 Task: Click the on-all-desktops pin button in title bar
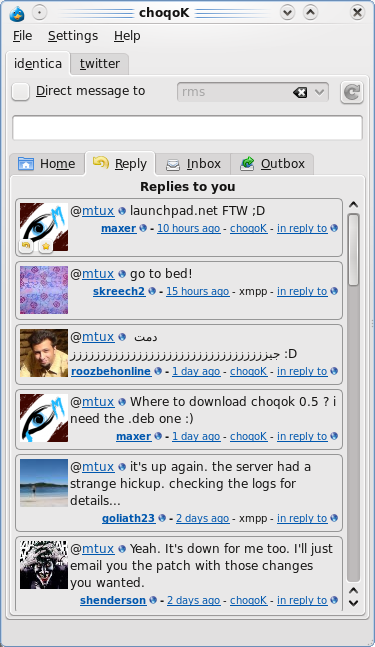tap(40, 13)
